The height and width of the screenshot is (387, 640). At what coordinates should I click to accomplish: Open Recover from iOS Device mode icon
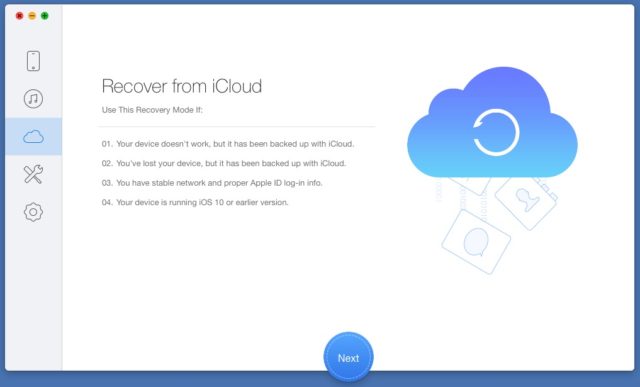click(33, 61)
